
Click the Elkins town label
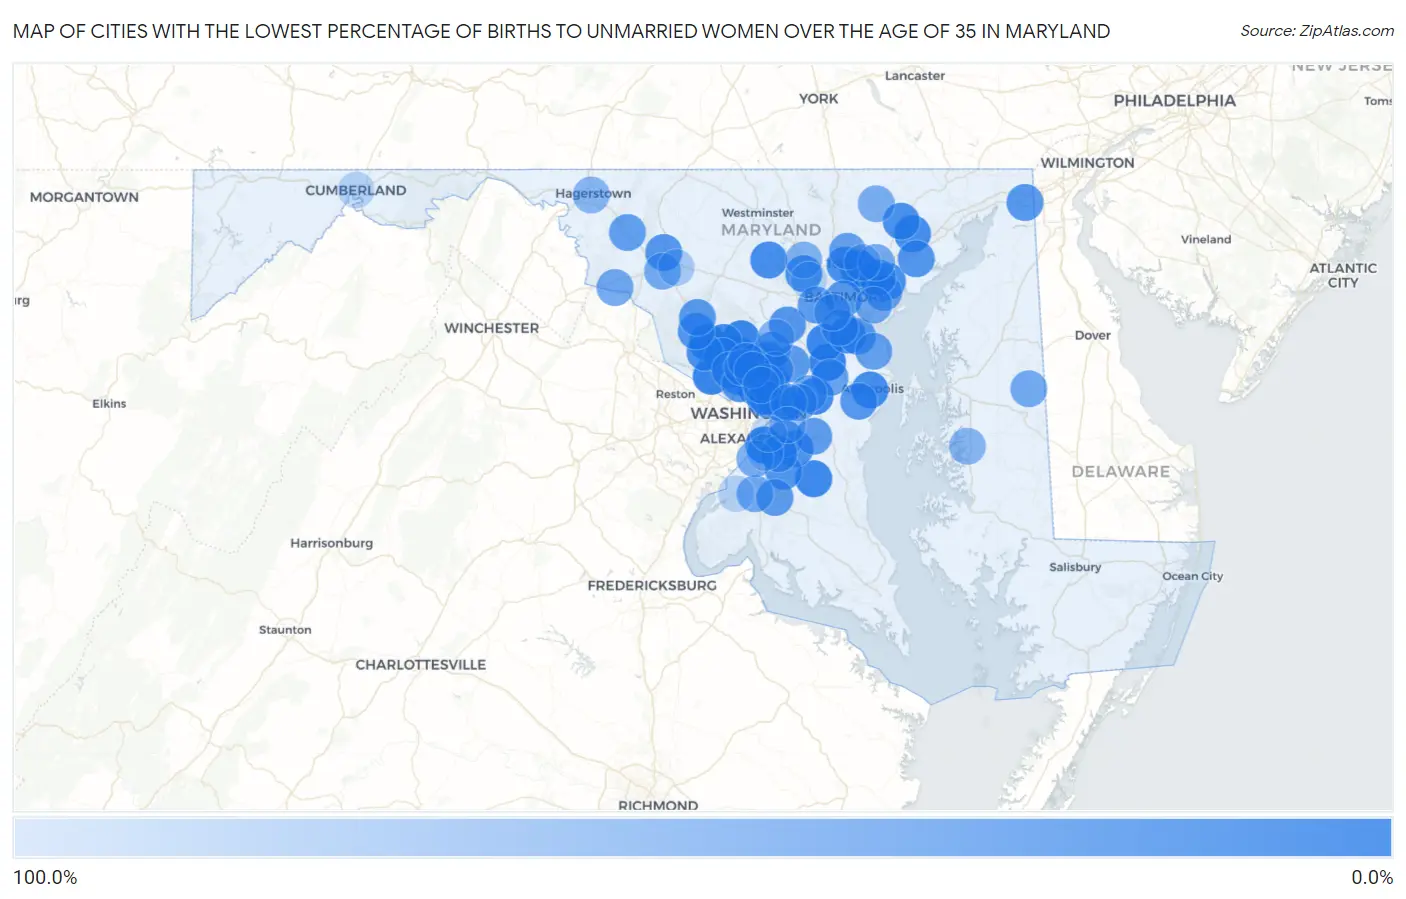(109, 404)
